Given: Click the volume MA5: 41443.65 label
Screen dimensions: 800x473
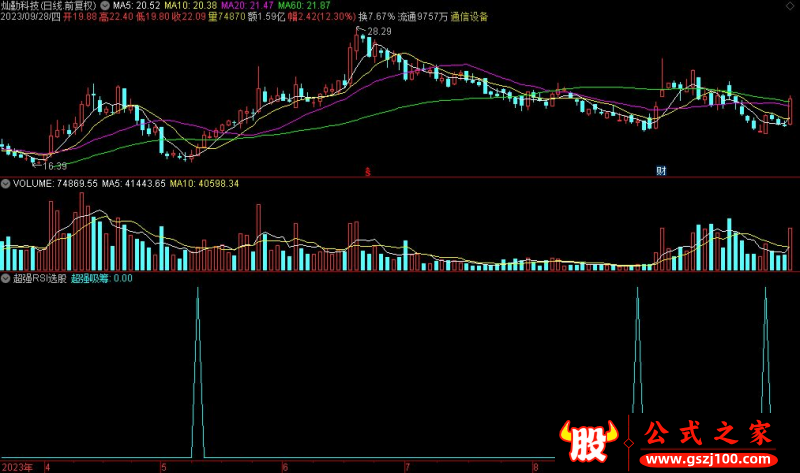Looking at the screenshot, I should [x=134, y=184].
